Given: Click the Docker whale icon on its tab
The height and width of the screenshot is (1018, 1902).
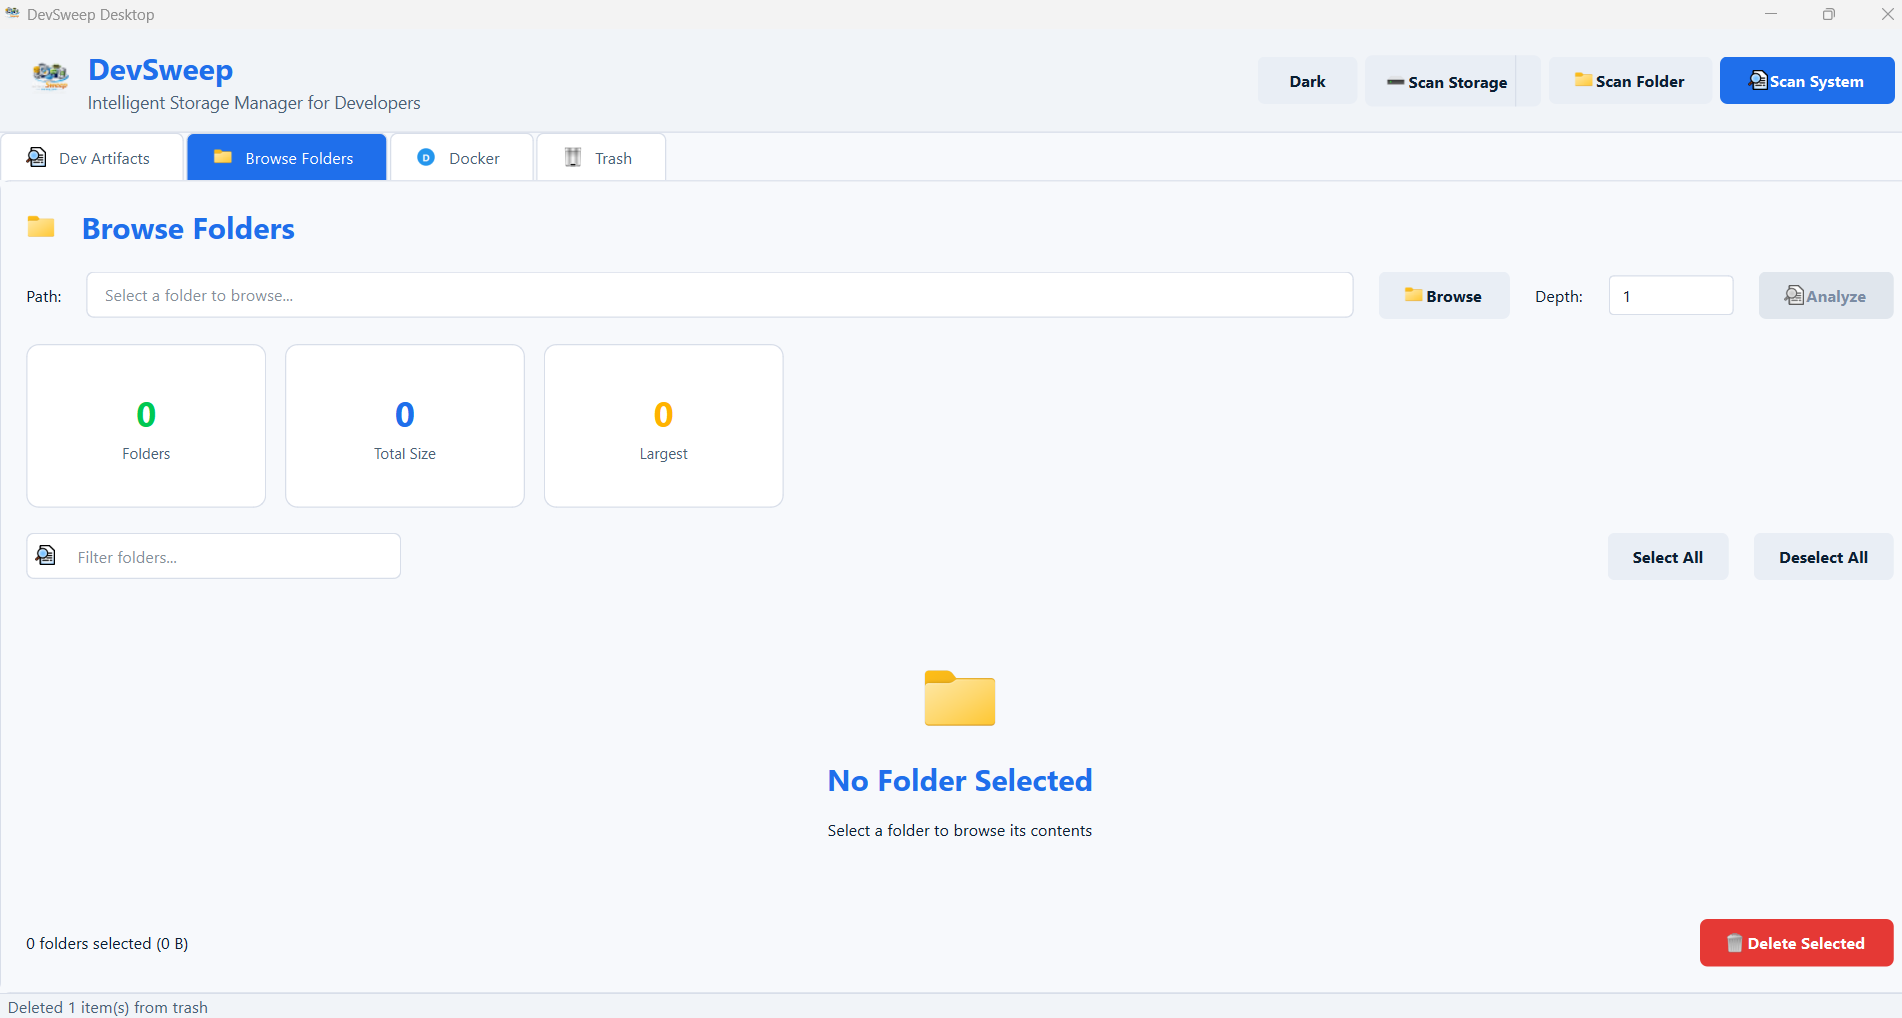Looking at the screenshot, I should pos(427,157).
